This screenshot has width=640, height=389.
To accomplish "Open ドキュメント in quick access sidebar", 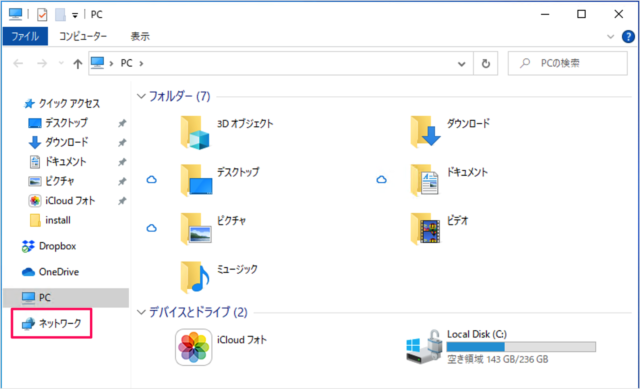I will (x=58, y=162).
